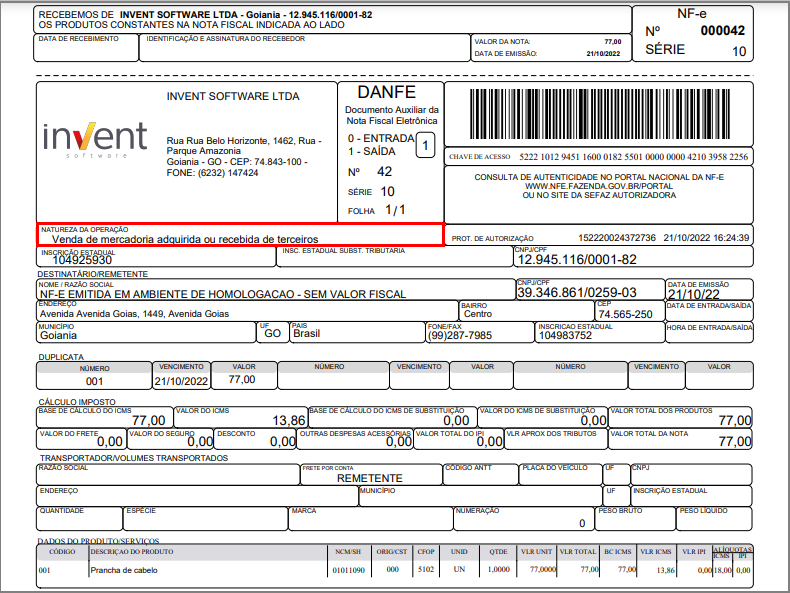This screenshot has width=790, height=593.
Task: Click Valor do Frete 0,00
Action: (110, 442)
